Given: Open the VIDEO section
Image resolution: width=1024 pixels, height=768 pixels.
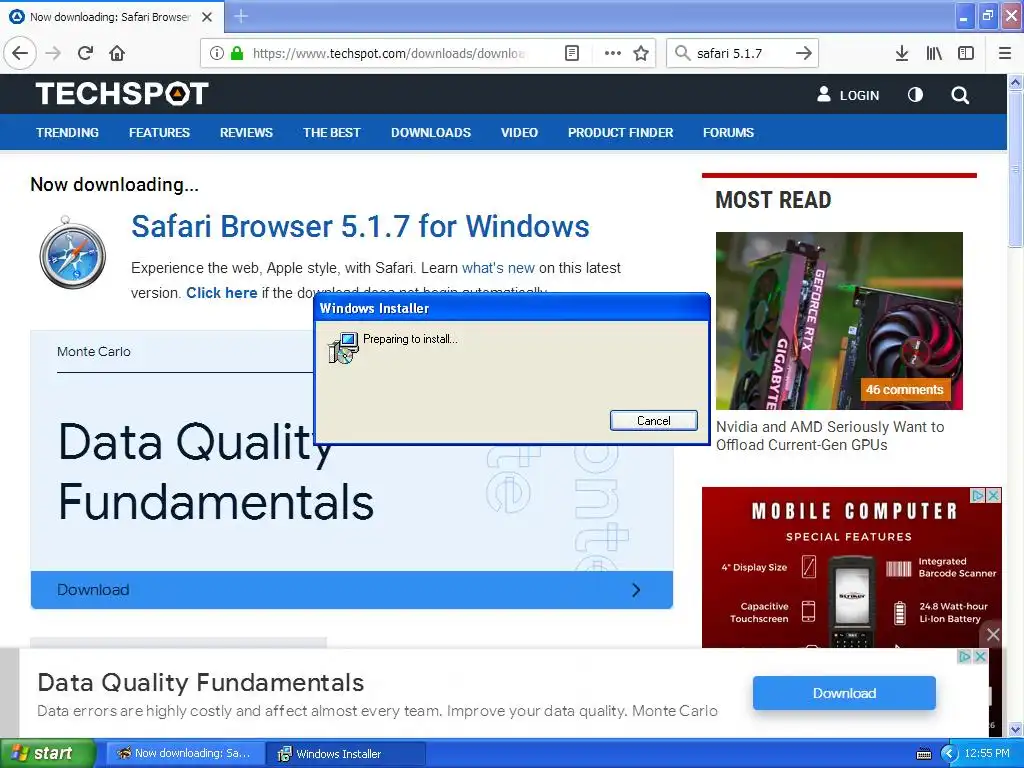Looking at the screenshot, I should point(519,133).
